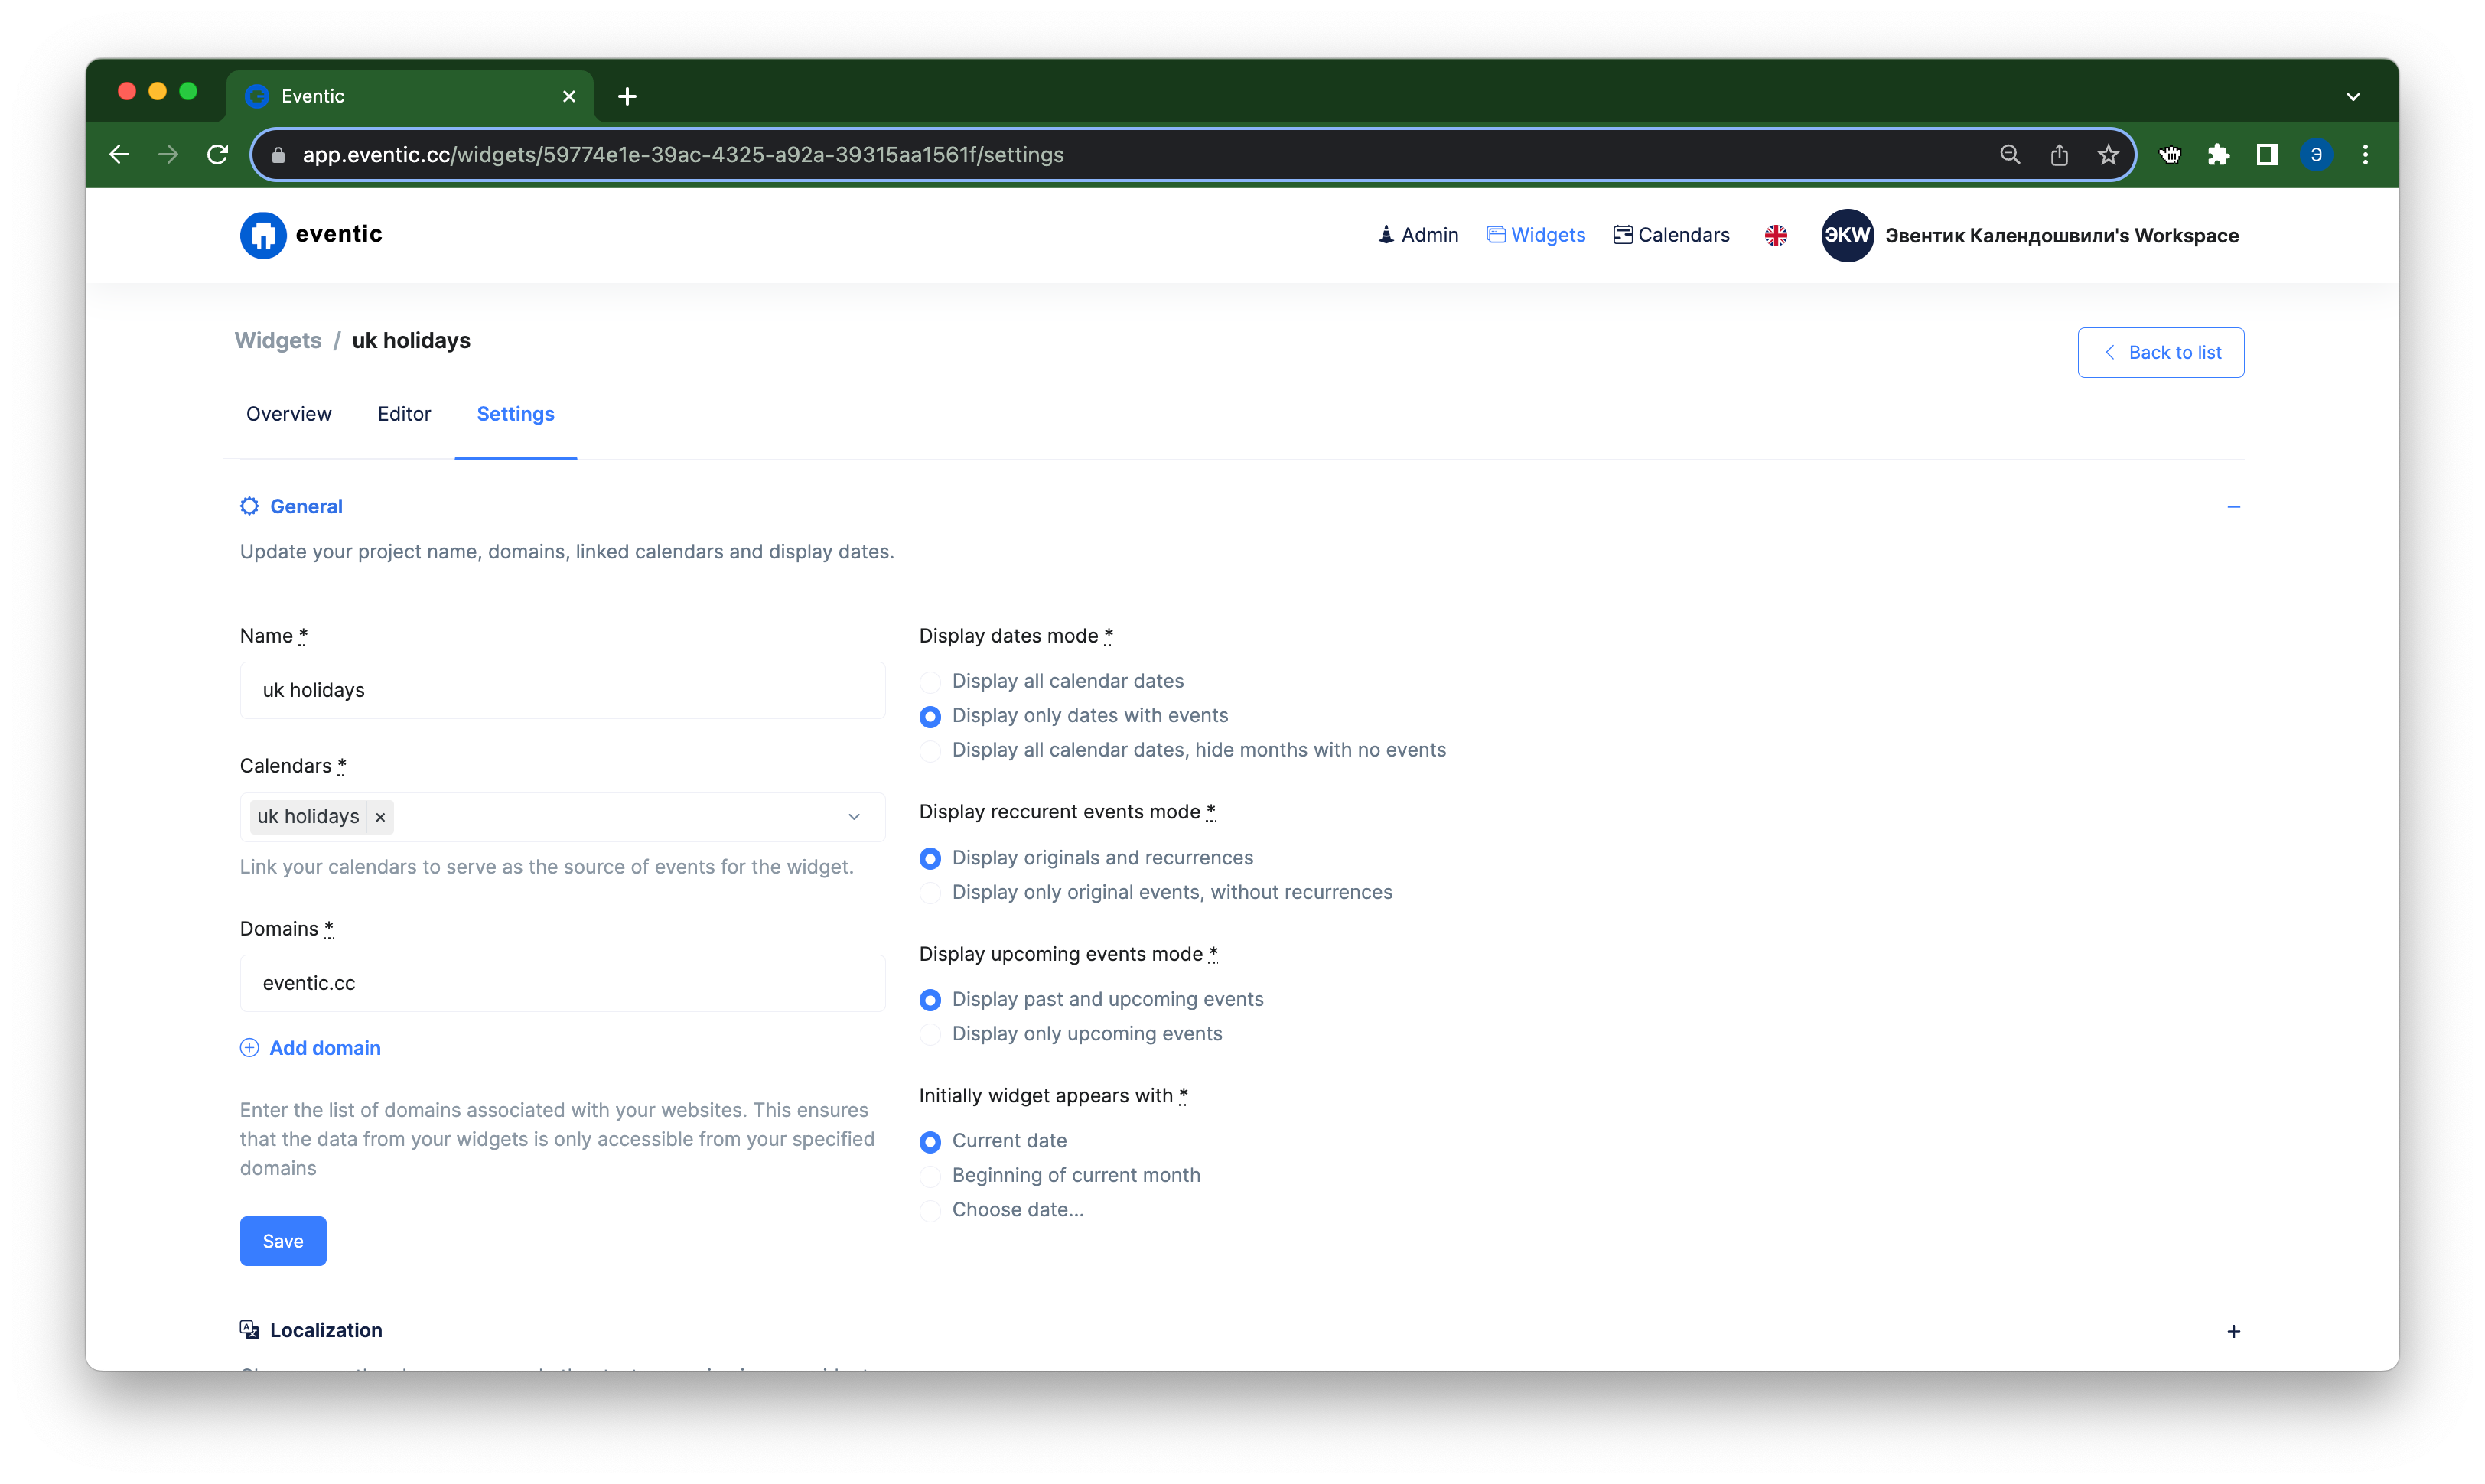The width and height of the screenshot is (2485, 1484).
Task: Go forward in browser history
Action: (x=168, y=155)
